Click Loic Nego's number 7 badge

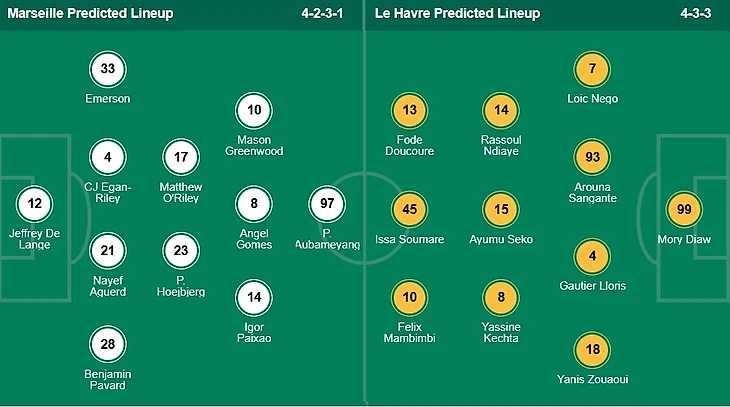coord(593,69)
